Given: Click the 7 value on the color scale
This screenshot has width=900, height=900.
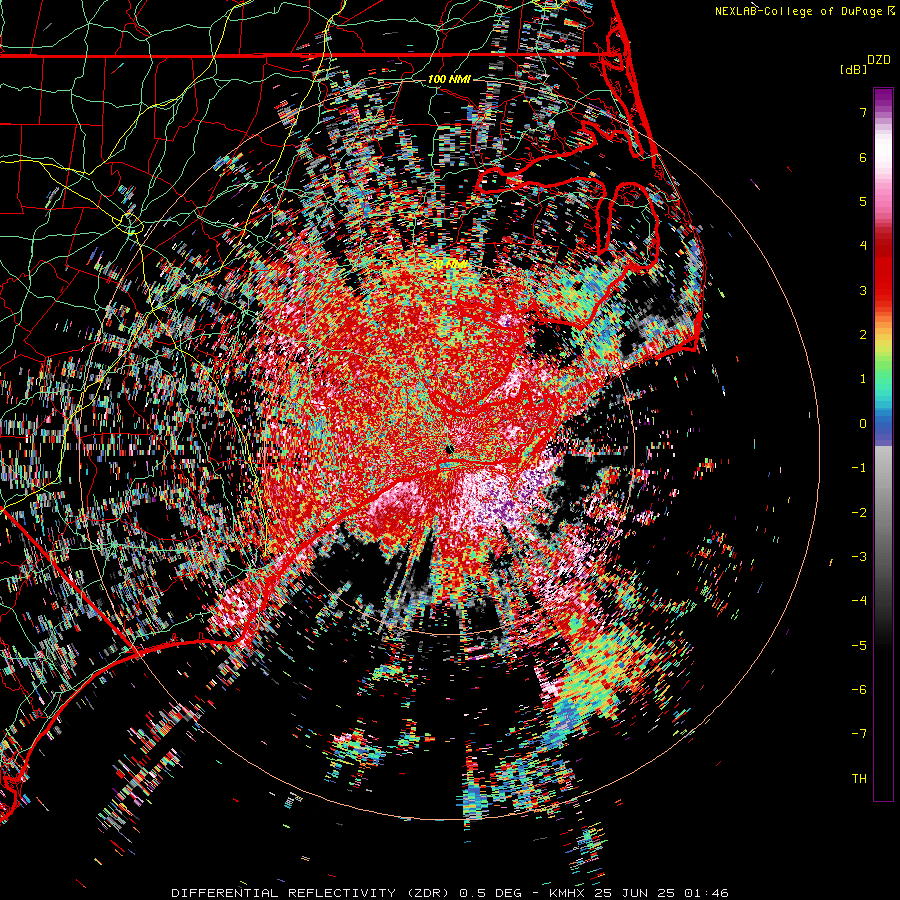Looking at the screenshot, I should point(863,112).
